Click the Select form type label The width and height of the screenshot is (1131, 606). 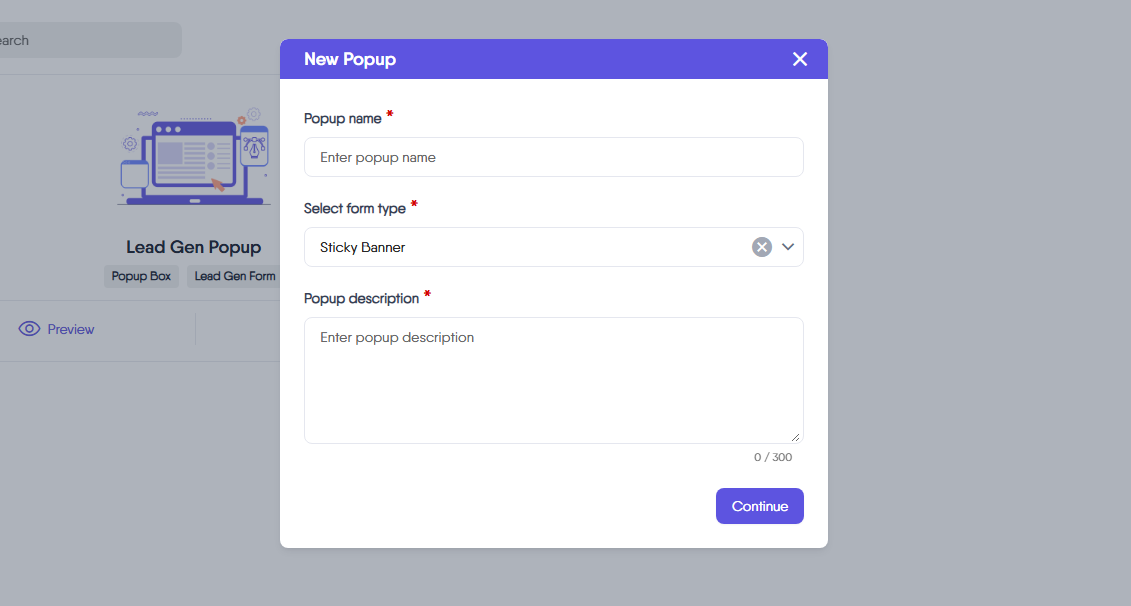pos(355,208)
